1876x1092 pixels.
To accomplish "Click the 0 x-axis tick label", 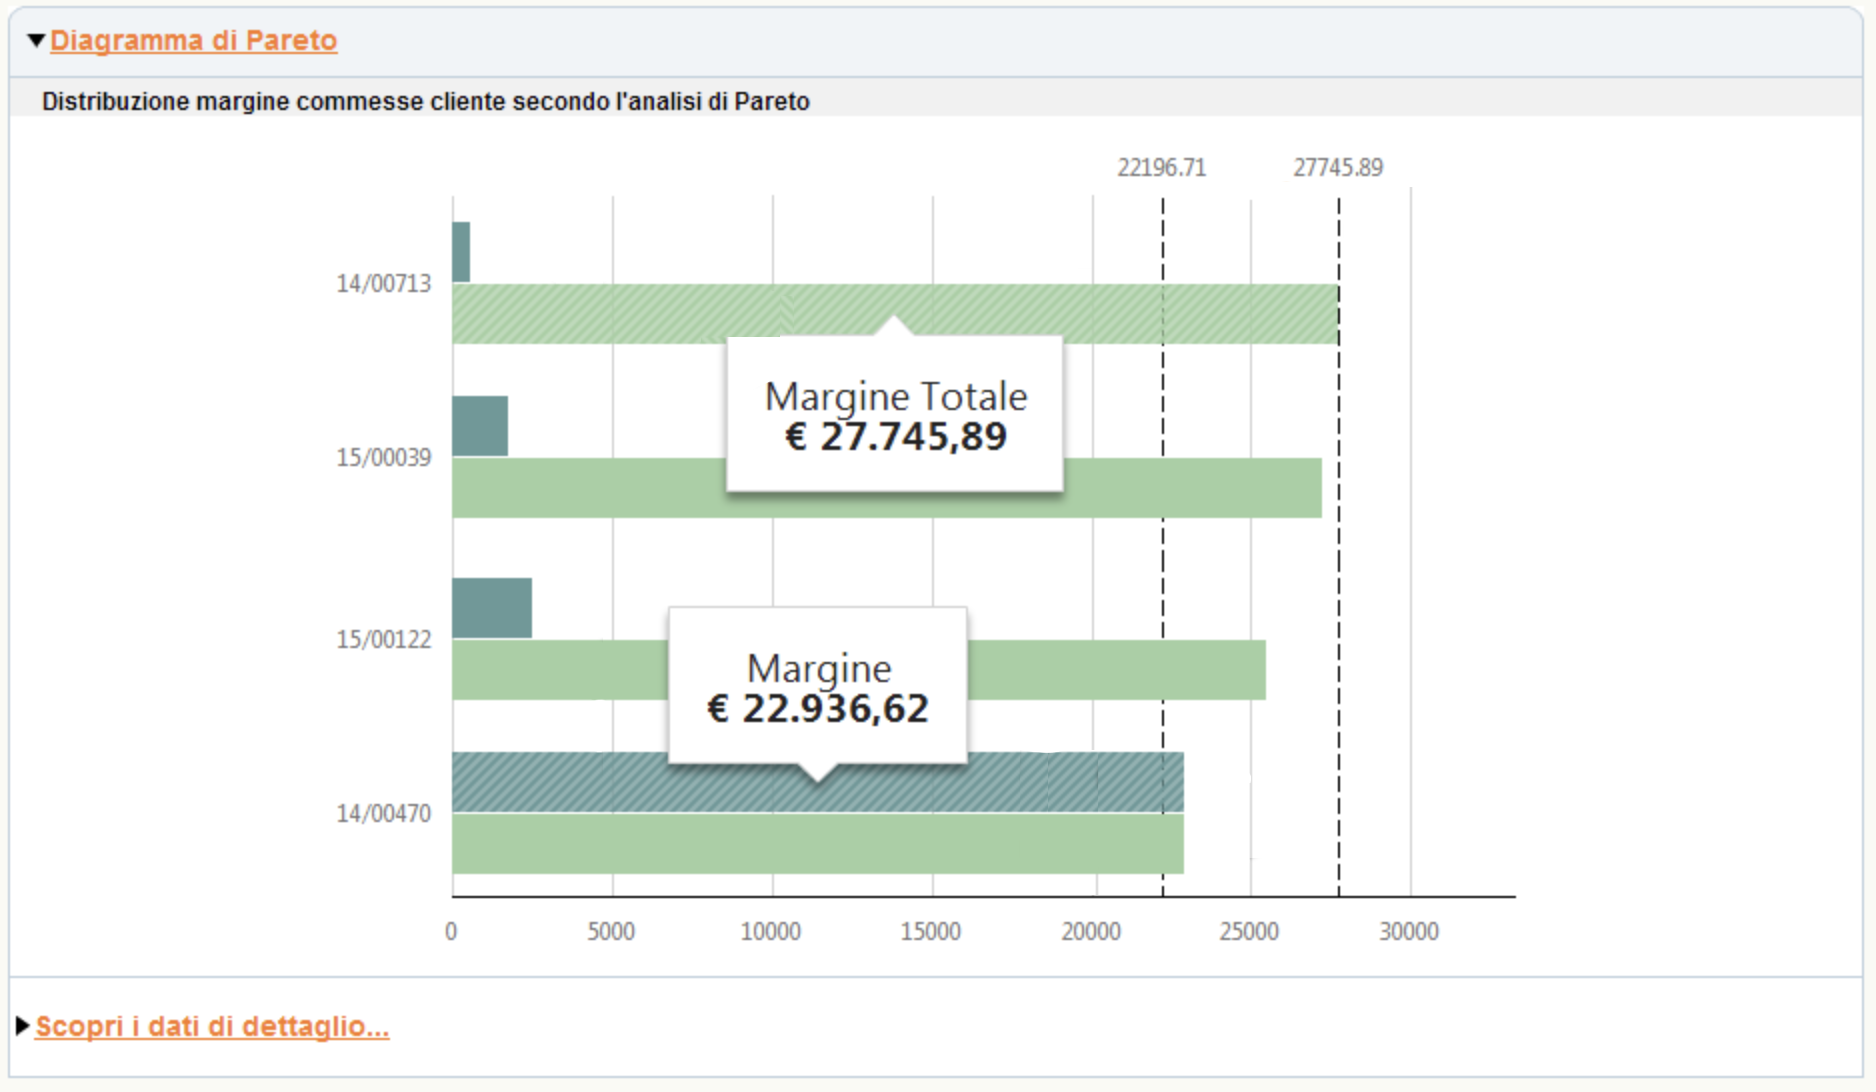I will [451, 932].
